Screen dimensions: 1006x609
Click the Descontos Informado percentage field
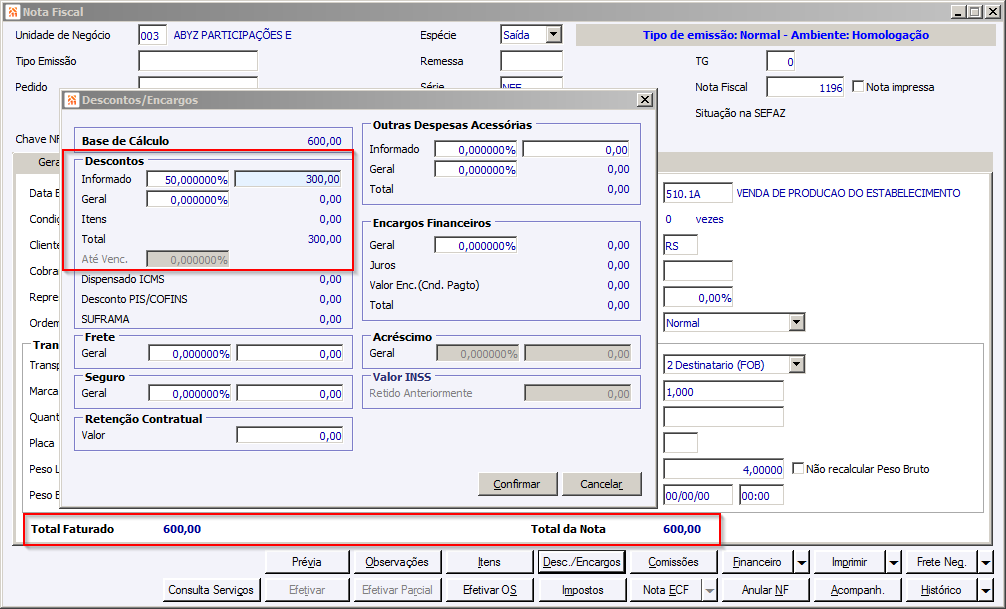pos(188,179)
